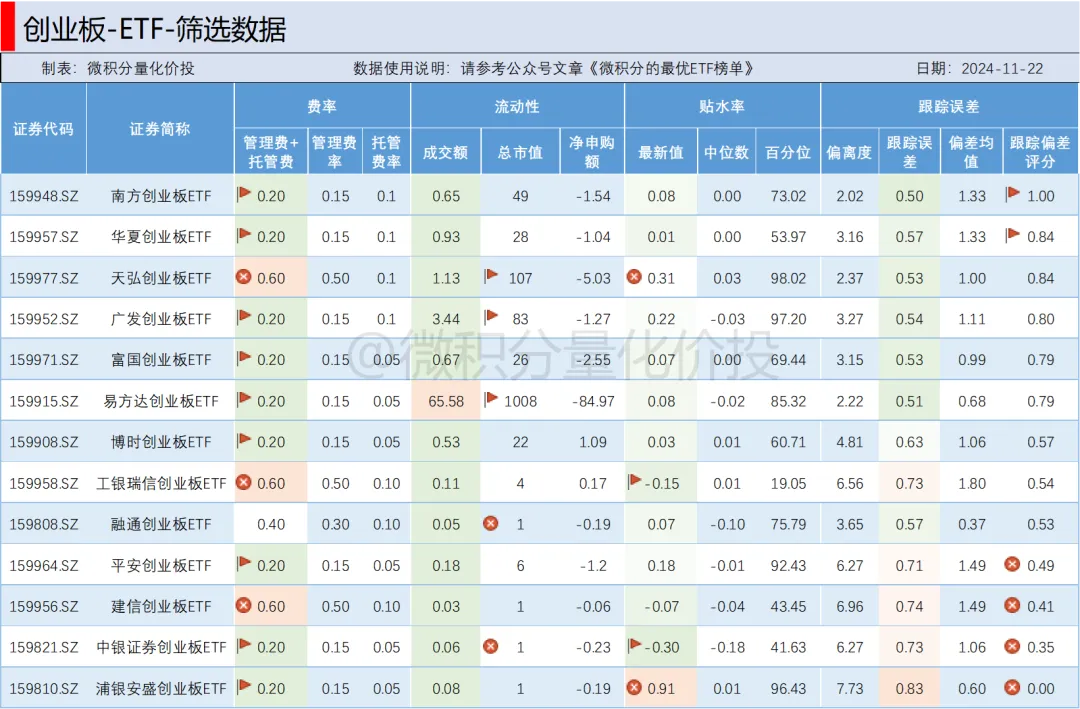Select the 跟踪误差 column group header
This screenshot has height=709, width=1080.
click(x=948, y=106)
